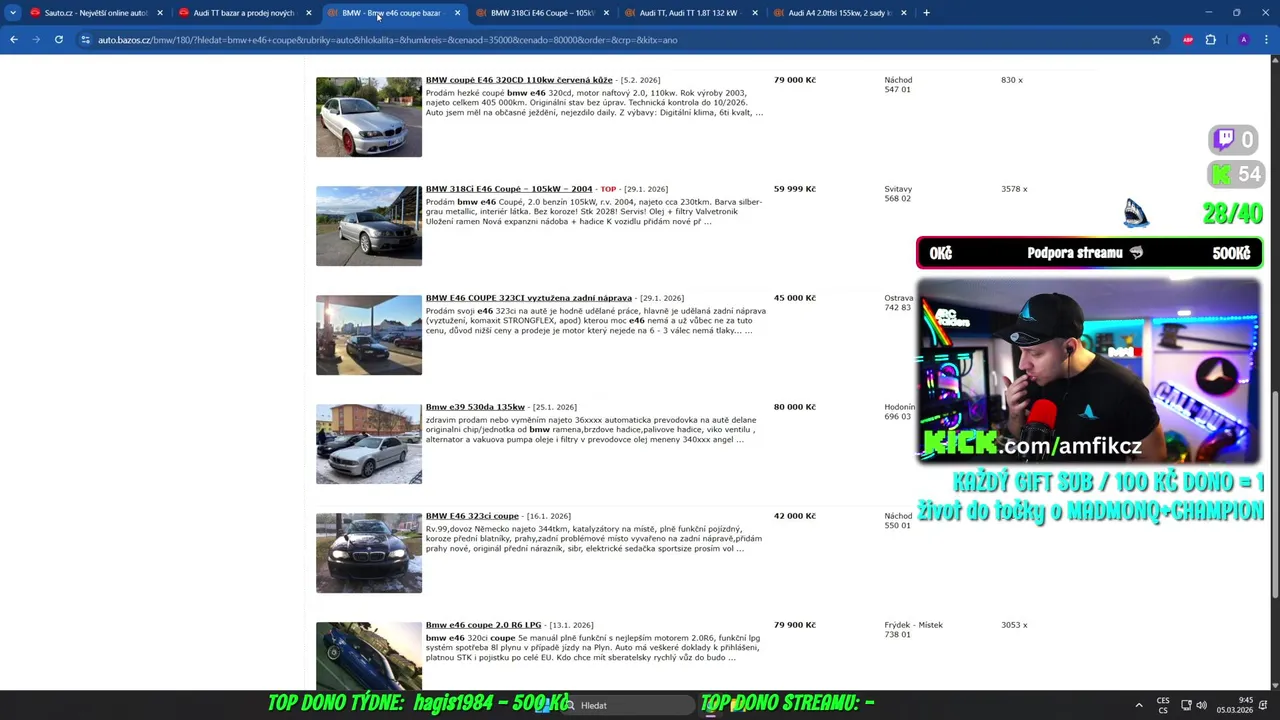Image resolution: width=1280 pixels, height=720 pixels.
Task: Close the BMW e46 coupe bazar tab
Action: [x=457, y=13]
